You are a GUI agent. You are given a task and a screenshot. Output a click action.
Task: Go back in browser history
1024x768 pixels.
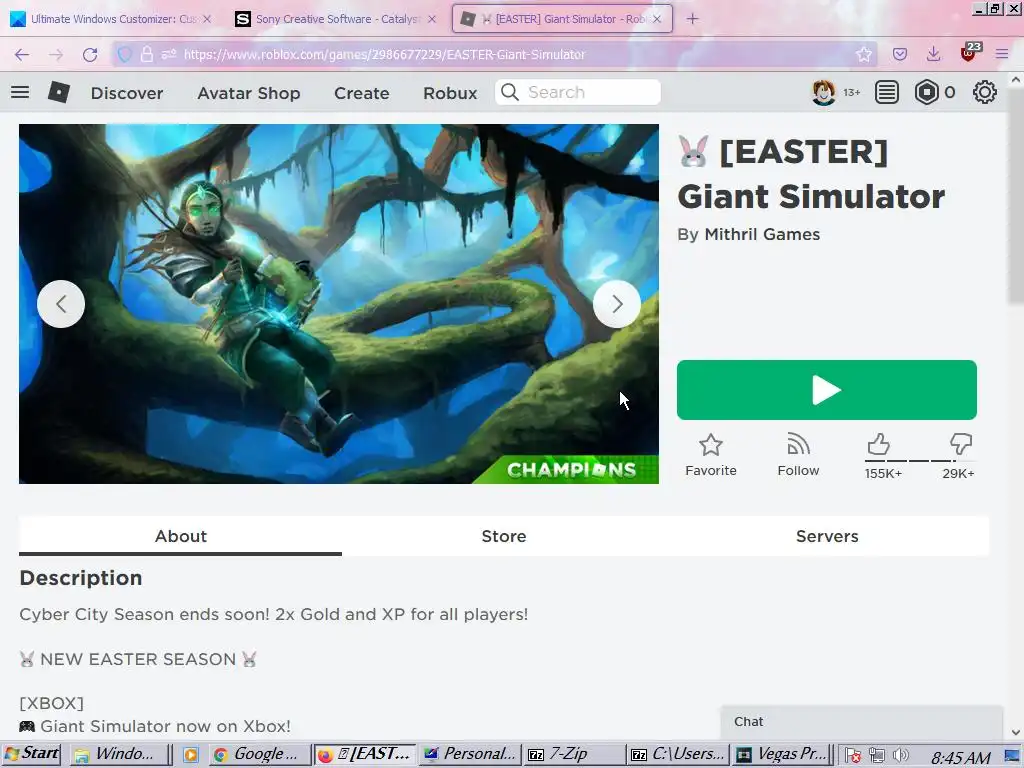[22, 54]
